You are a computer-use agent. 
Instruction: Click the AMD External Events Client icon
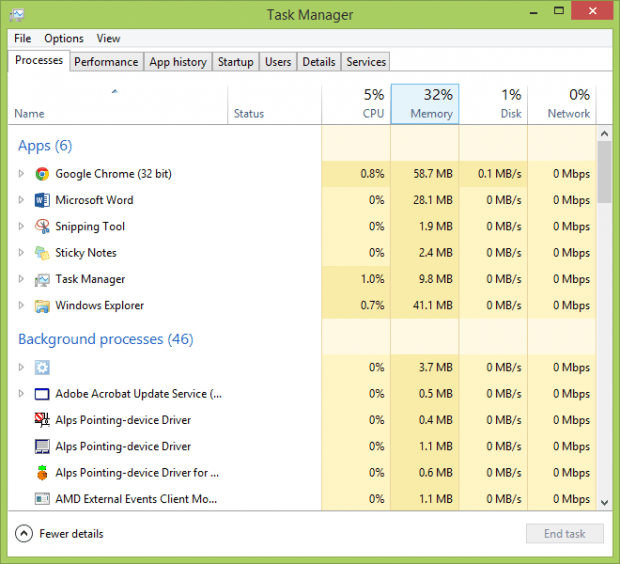click(x=42, y=499)
